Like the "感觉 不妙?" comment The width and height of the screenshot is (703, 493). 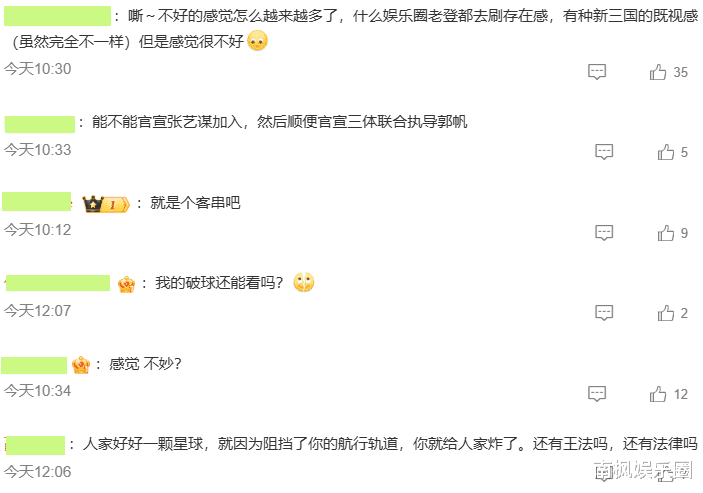658,394
